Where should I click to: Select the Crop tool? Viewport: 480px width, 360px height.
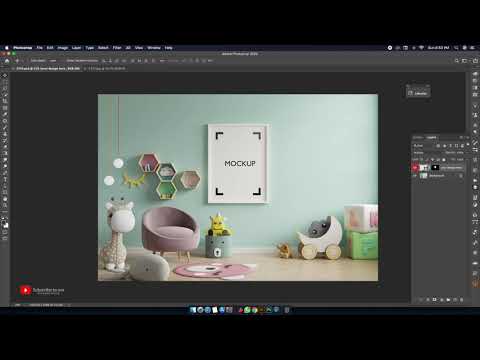5,101
